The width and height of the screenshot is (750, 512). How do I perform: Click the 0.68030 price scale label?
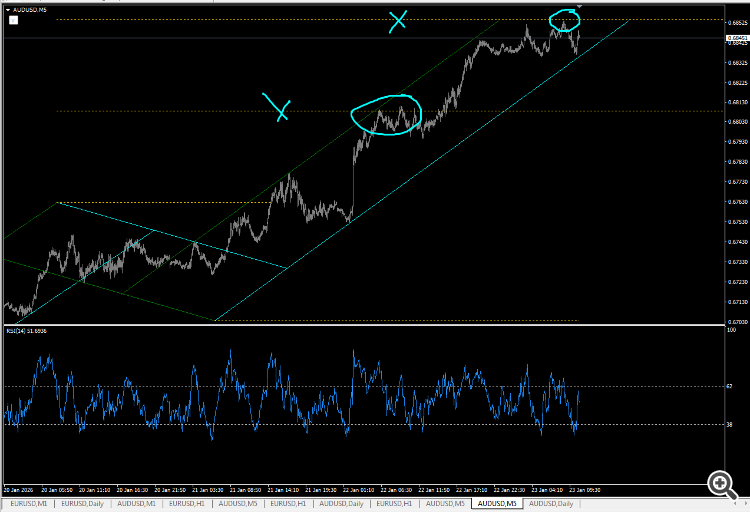tap(738, 122)
